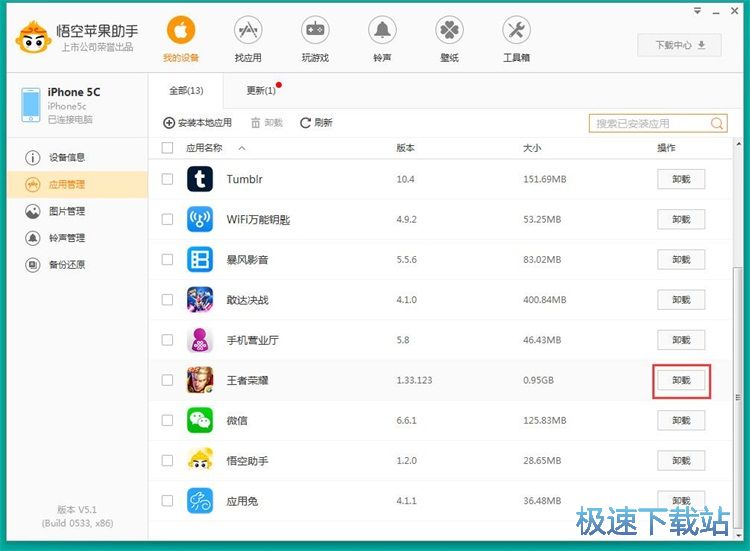Click version 1.33.123 of 王者荣耀
This screenshot has height=551, width=750.
[x=414, y=380]
